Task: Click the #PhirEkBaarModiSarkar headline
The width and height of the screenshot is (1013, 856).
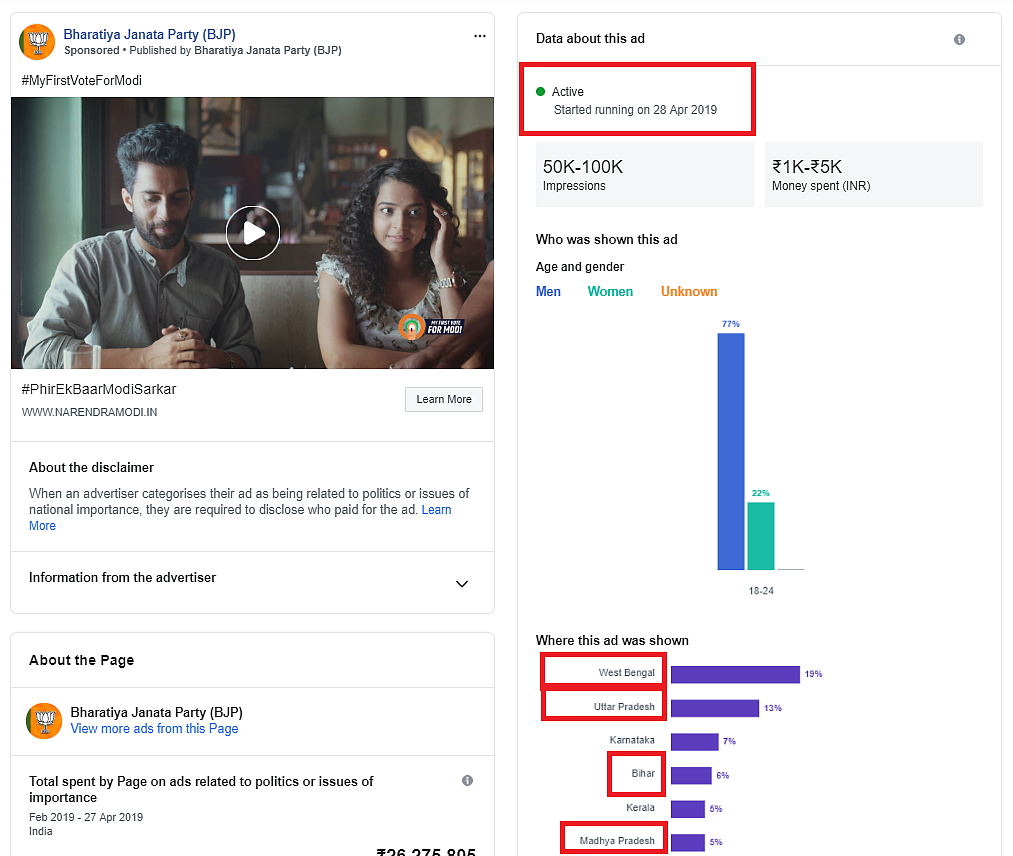Action: (x=99, y=389)
